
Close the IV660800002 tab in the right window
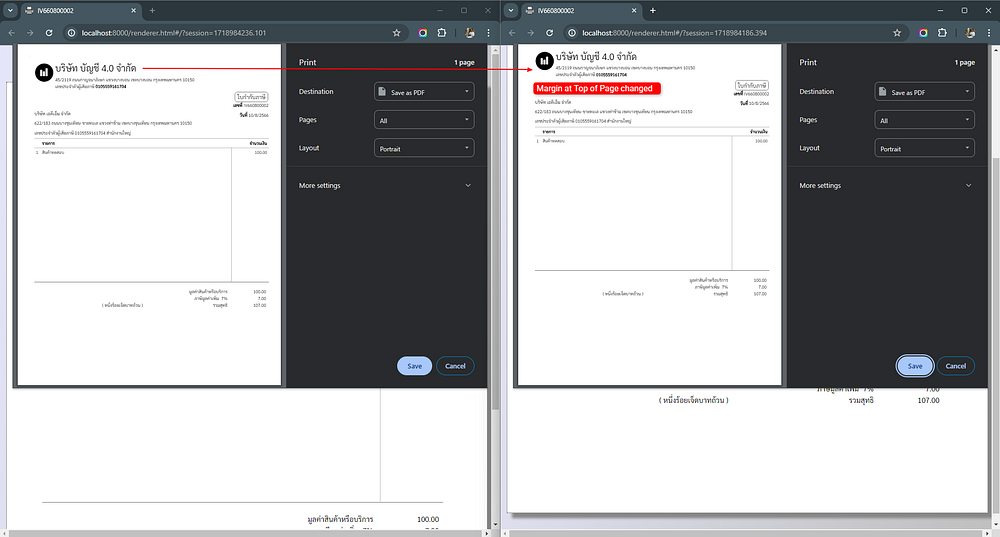click(636, 10)
